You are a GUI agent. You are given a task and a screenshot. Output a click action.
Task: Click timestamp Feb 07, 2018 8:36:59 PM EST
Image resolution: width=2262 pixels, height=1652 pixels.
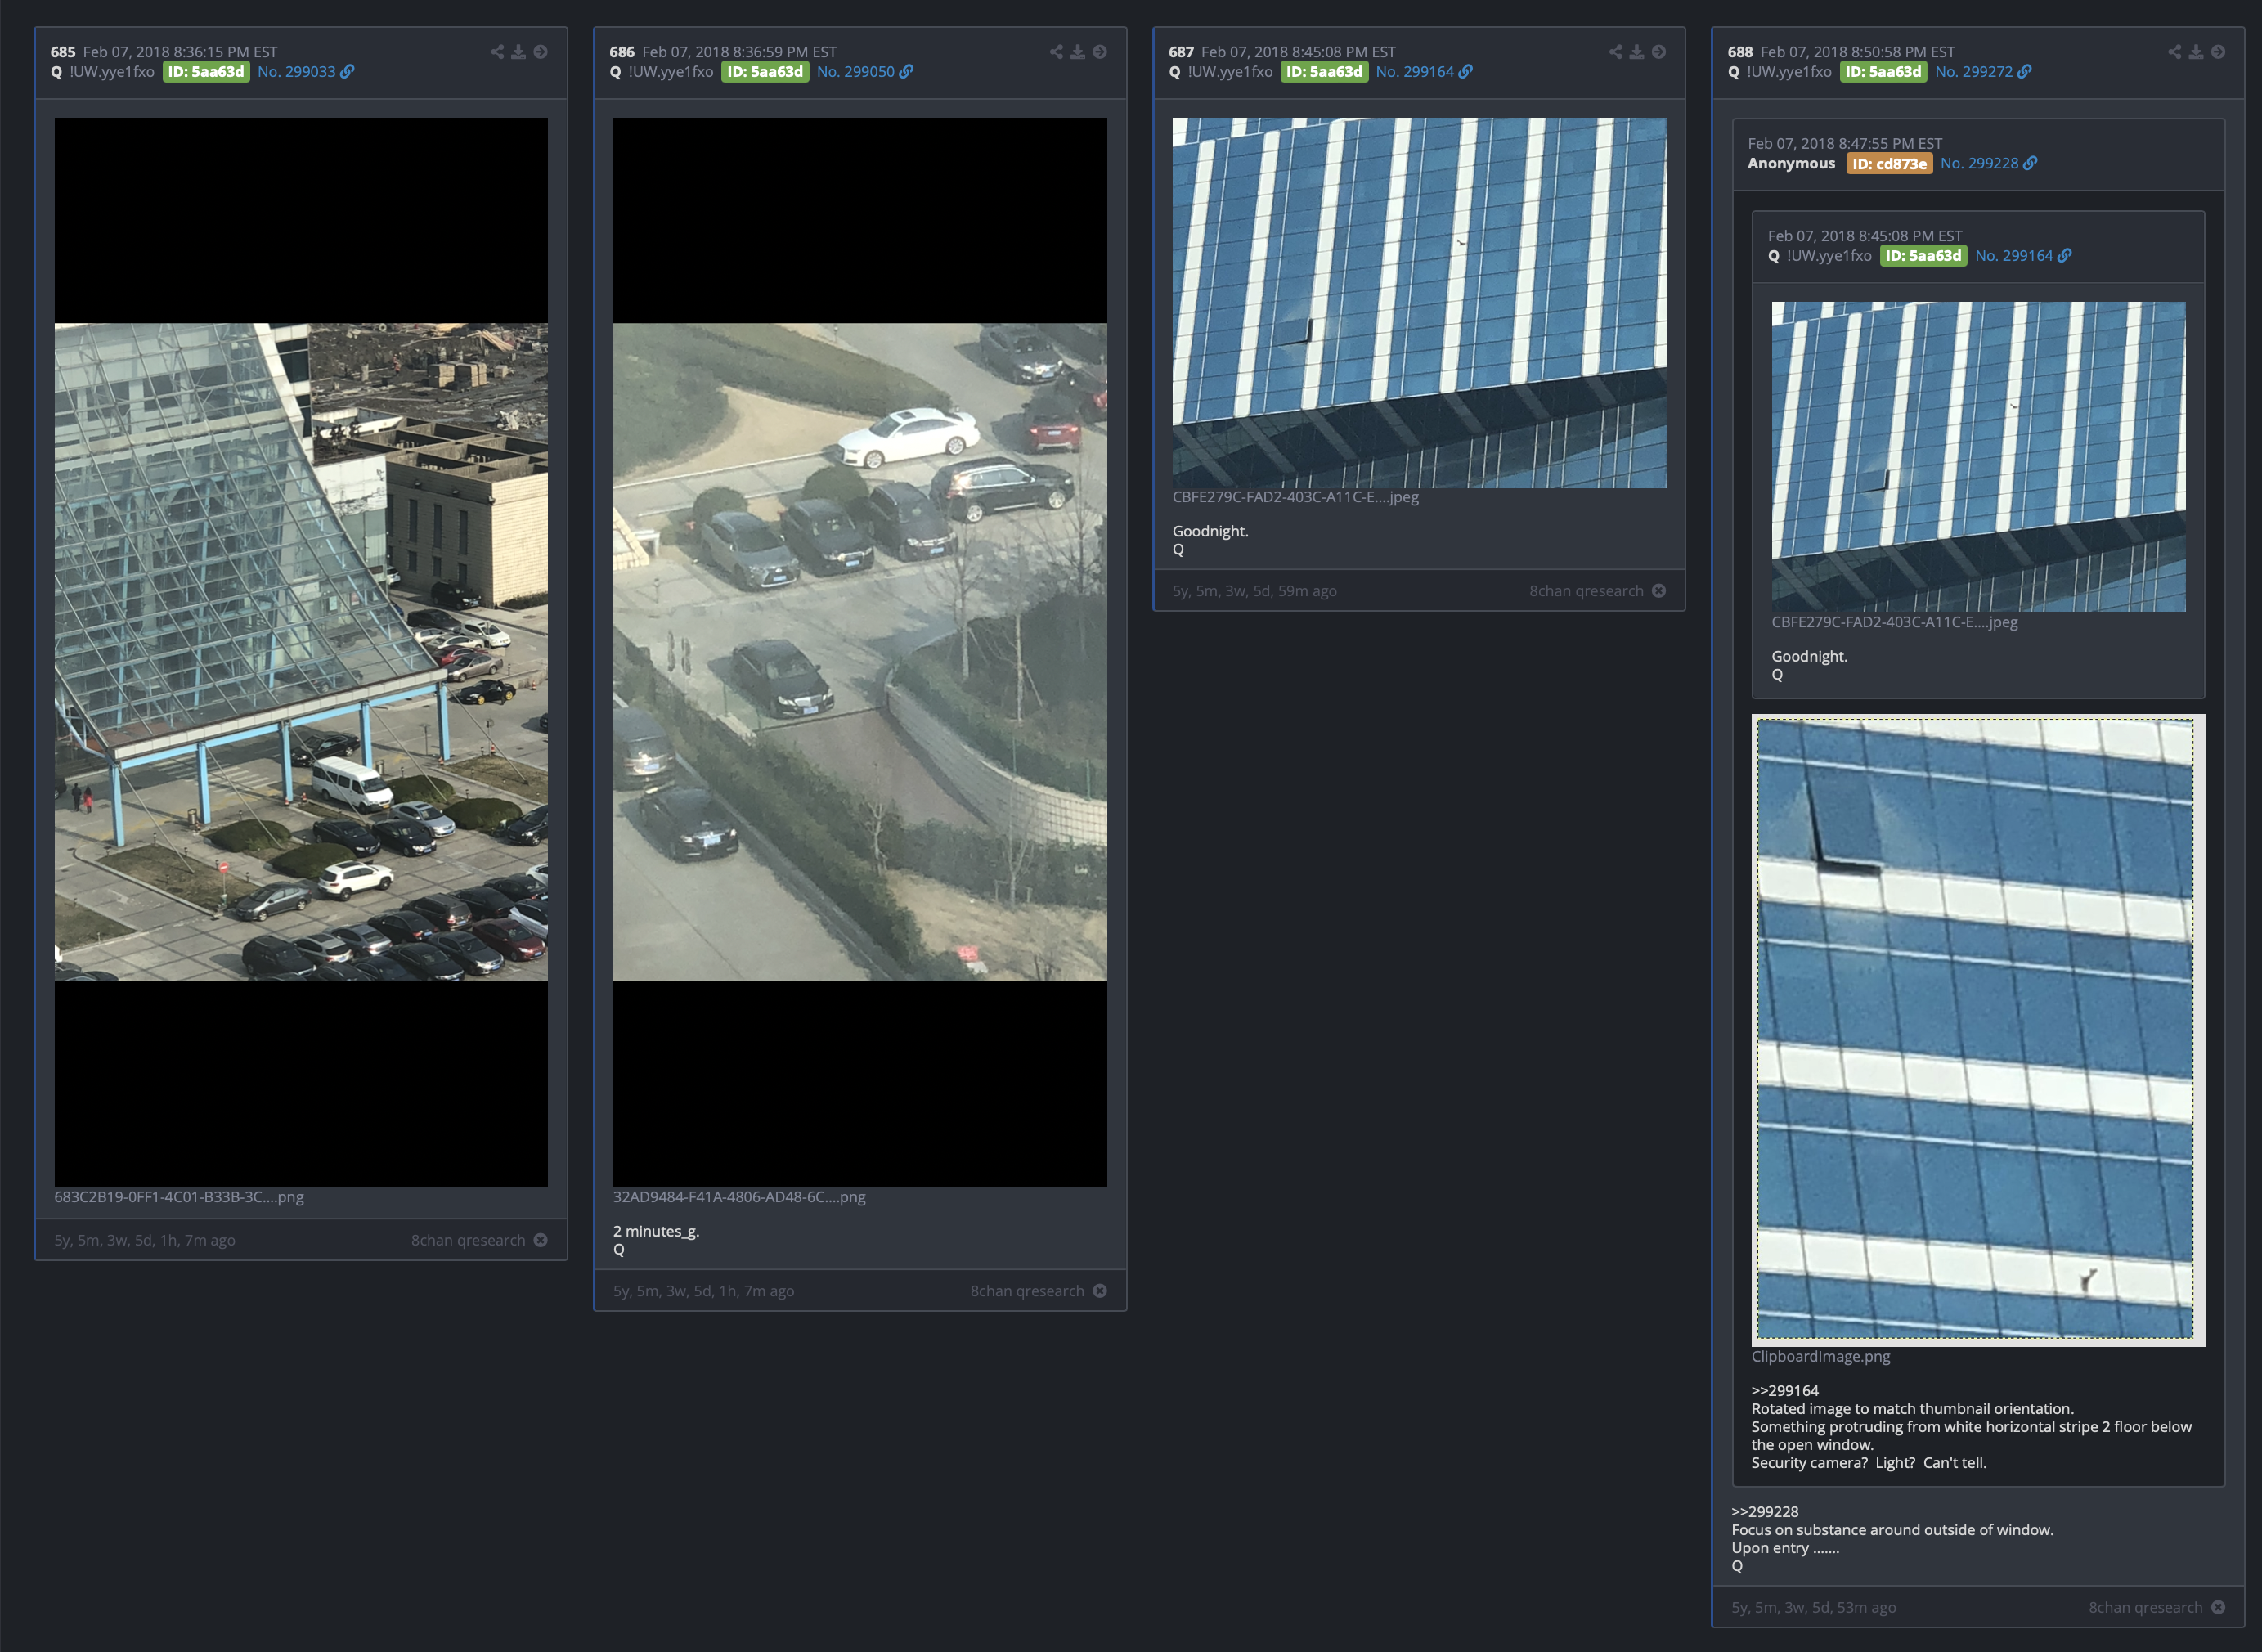[x=739, y=52]
